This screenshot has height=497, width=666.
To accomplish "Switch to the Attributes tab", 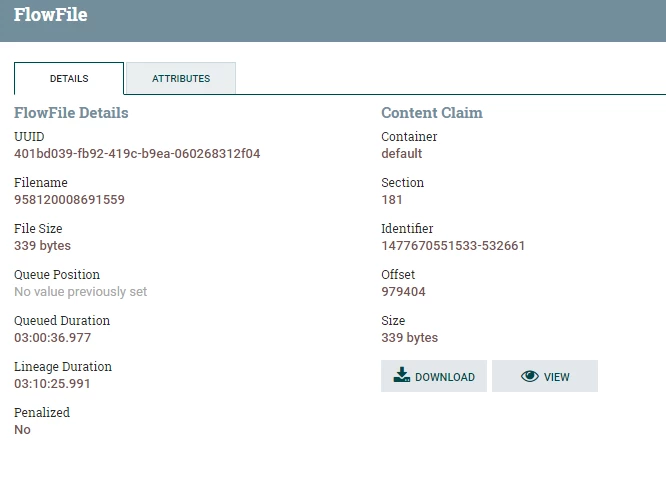I will [x=181, y=78].
